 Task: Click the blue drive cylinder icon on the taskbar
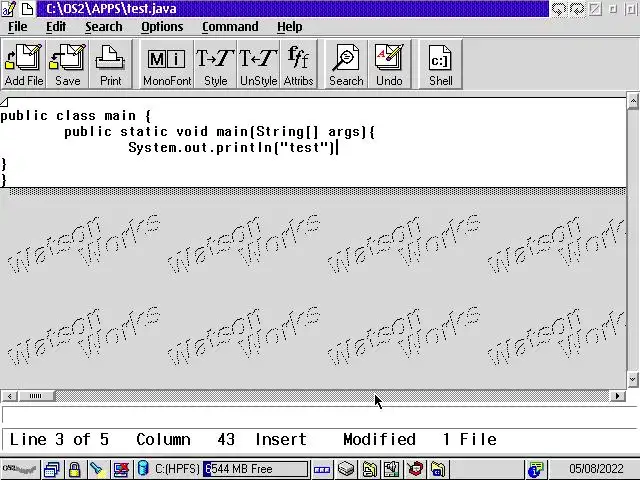click(143, 469)
